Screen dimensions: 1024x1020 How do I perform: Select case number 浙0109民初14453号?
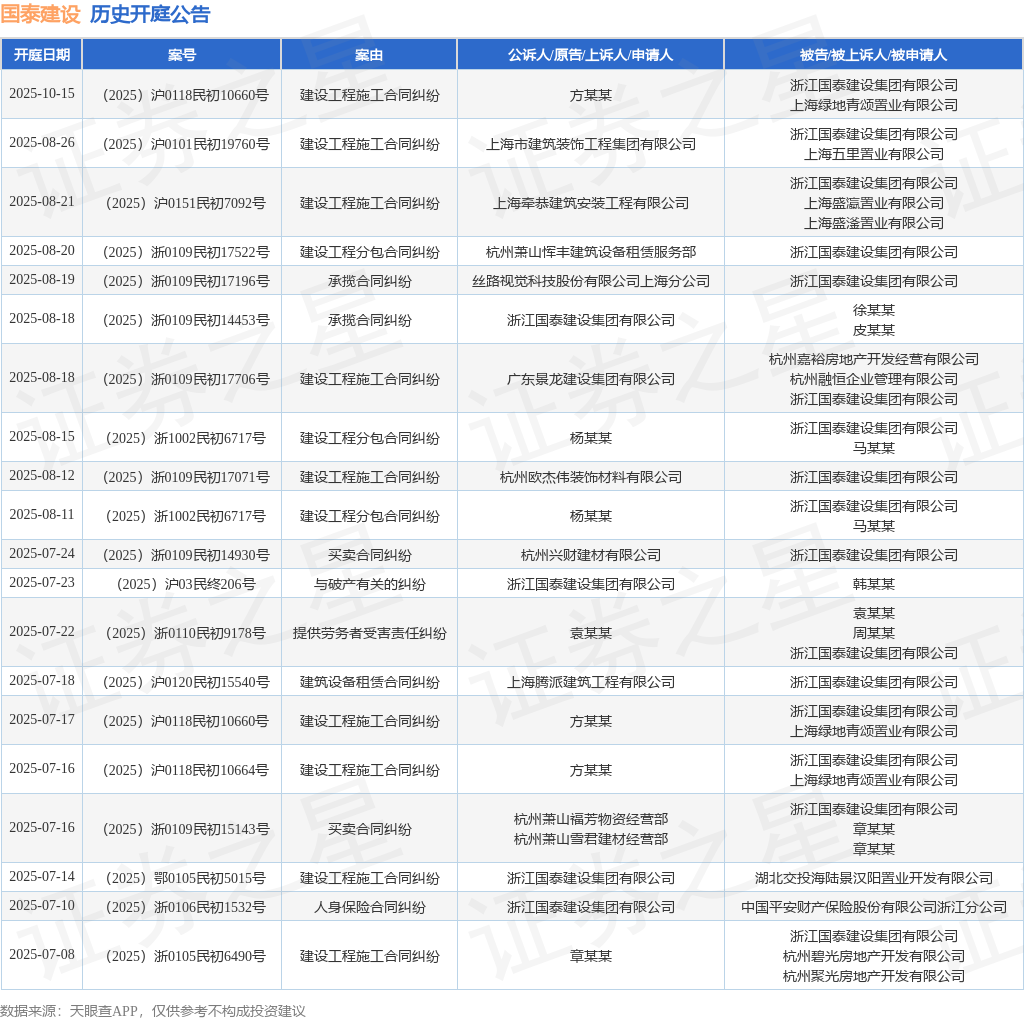pyautogui.click(x=186, y=320)
